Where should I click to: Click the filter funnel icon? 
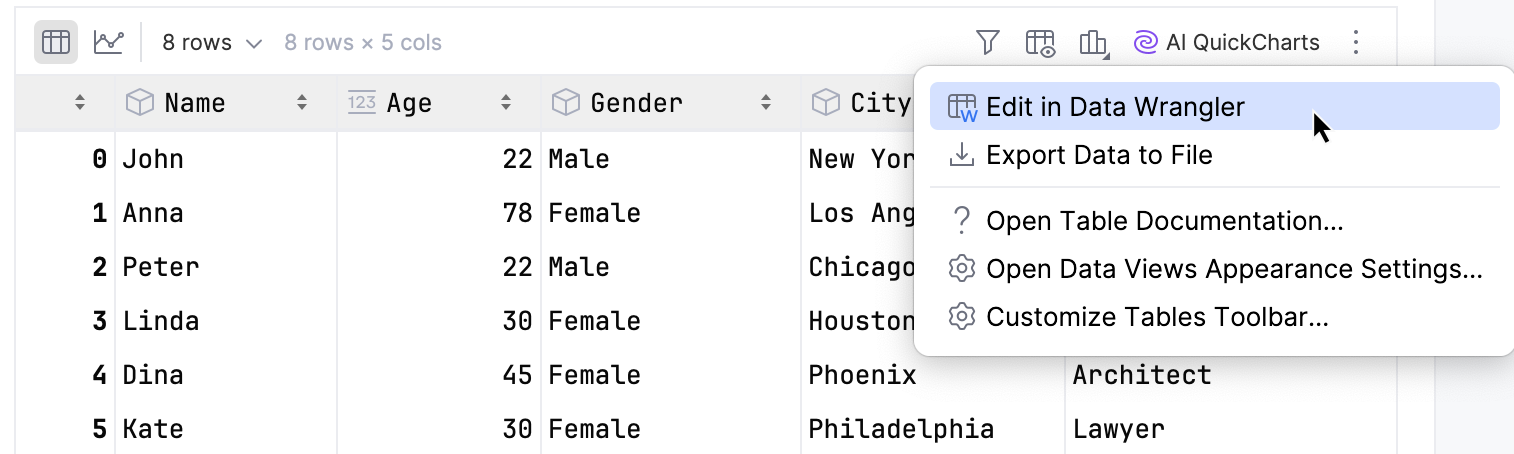point(987,42)
